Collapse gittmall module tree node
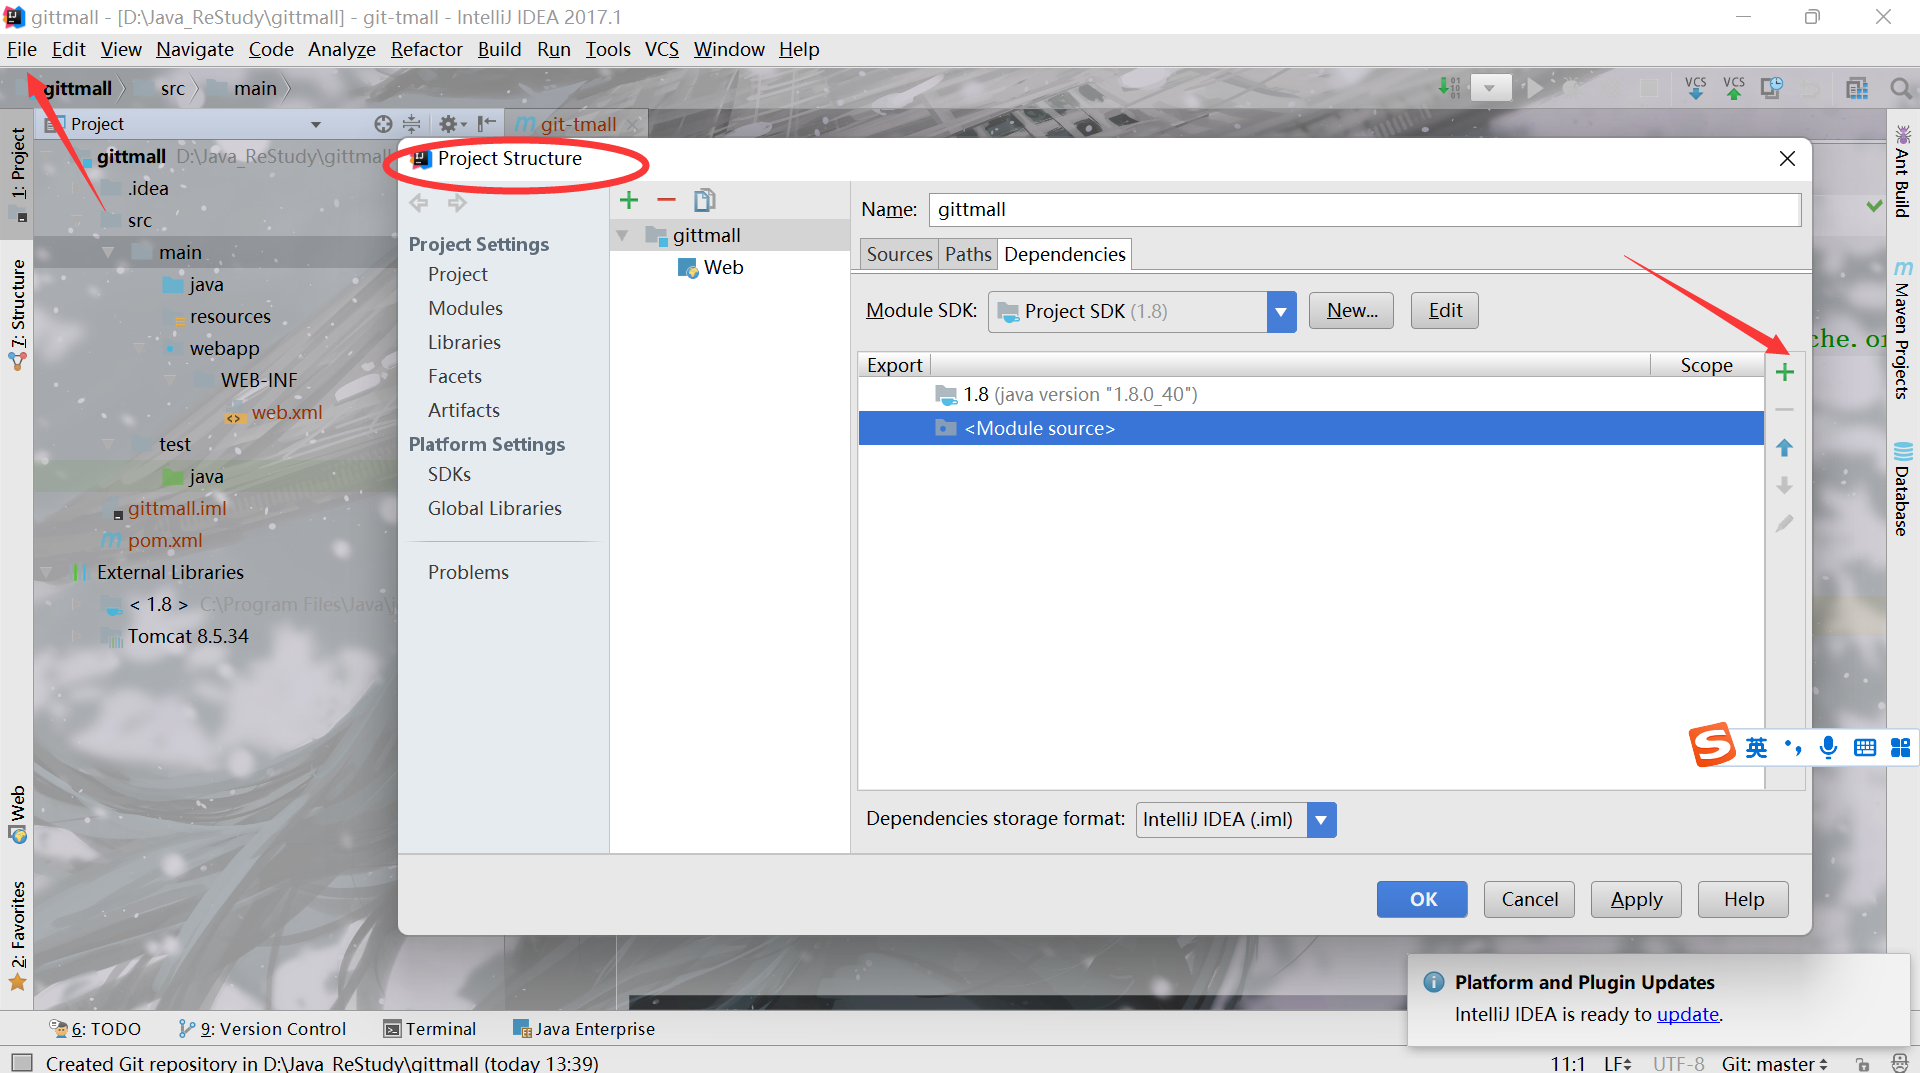1920x1073 pixels. click(x=623, y=236)
